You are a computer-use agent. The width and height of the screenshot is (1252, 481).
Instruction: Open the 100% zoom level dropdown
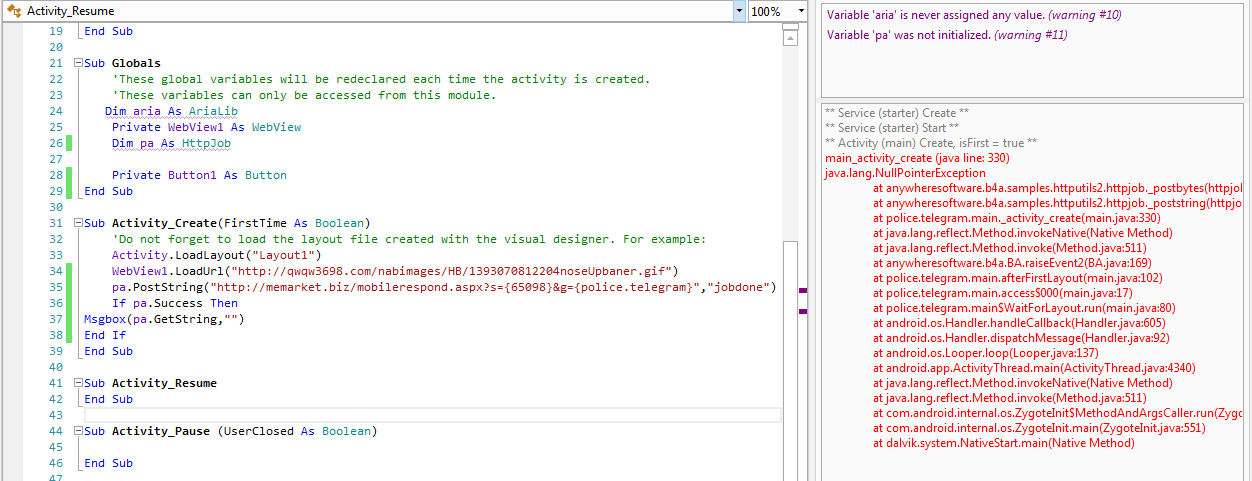(x=777, y=11)
